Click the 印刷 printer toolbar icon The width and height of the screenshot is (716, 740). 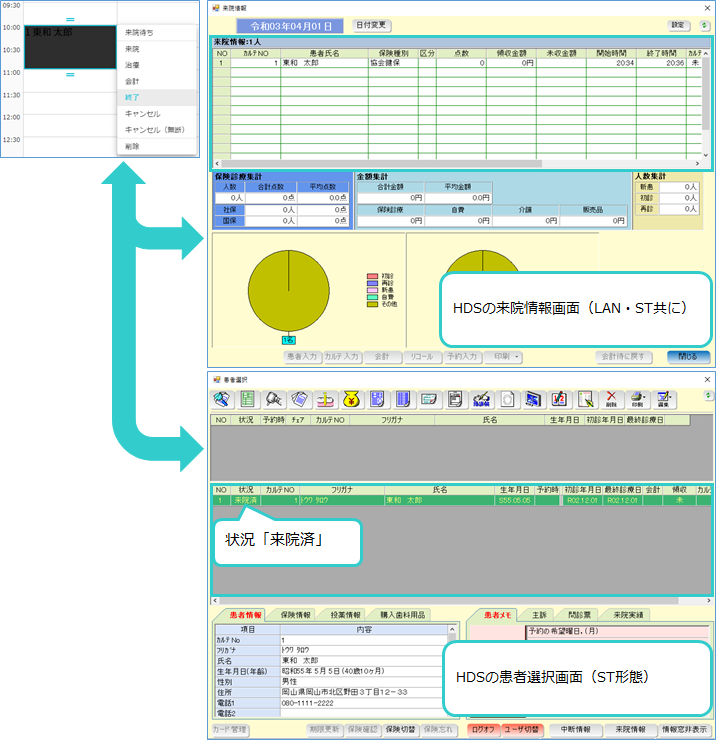pos(638,400)
